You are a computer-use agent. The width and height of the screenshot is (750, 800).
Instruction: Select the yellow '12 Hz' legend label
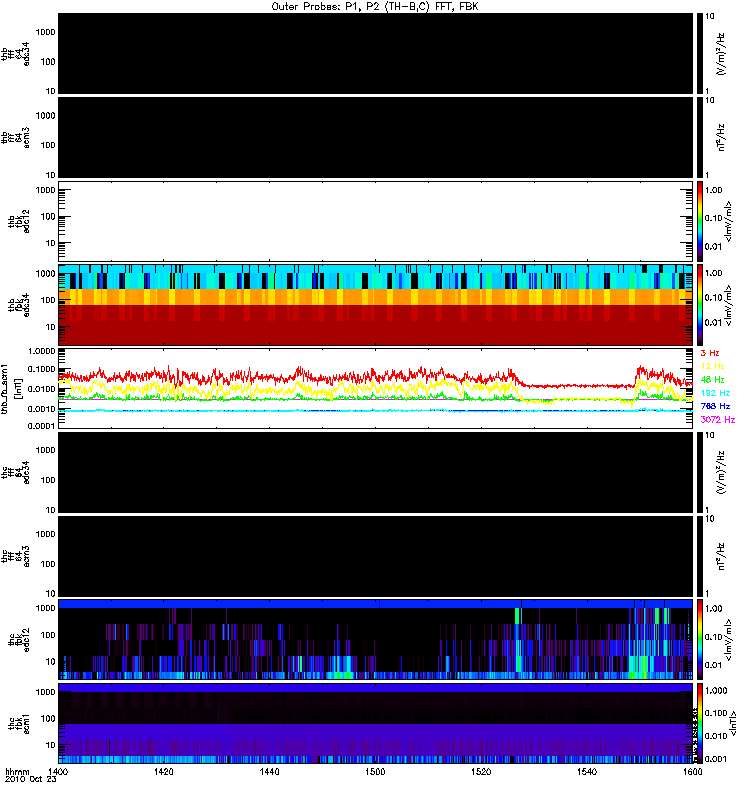[712, 366]
